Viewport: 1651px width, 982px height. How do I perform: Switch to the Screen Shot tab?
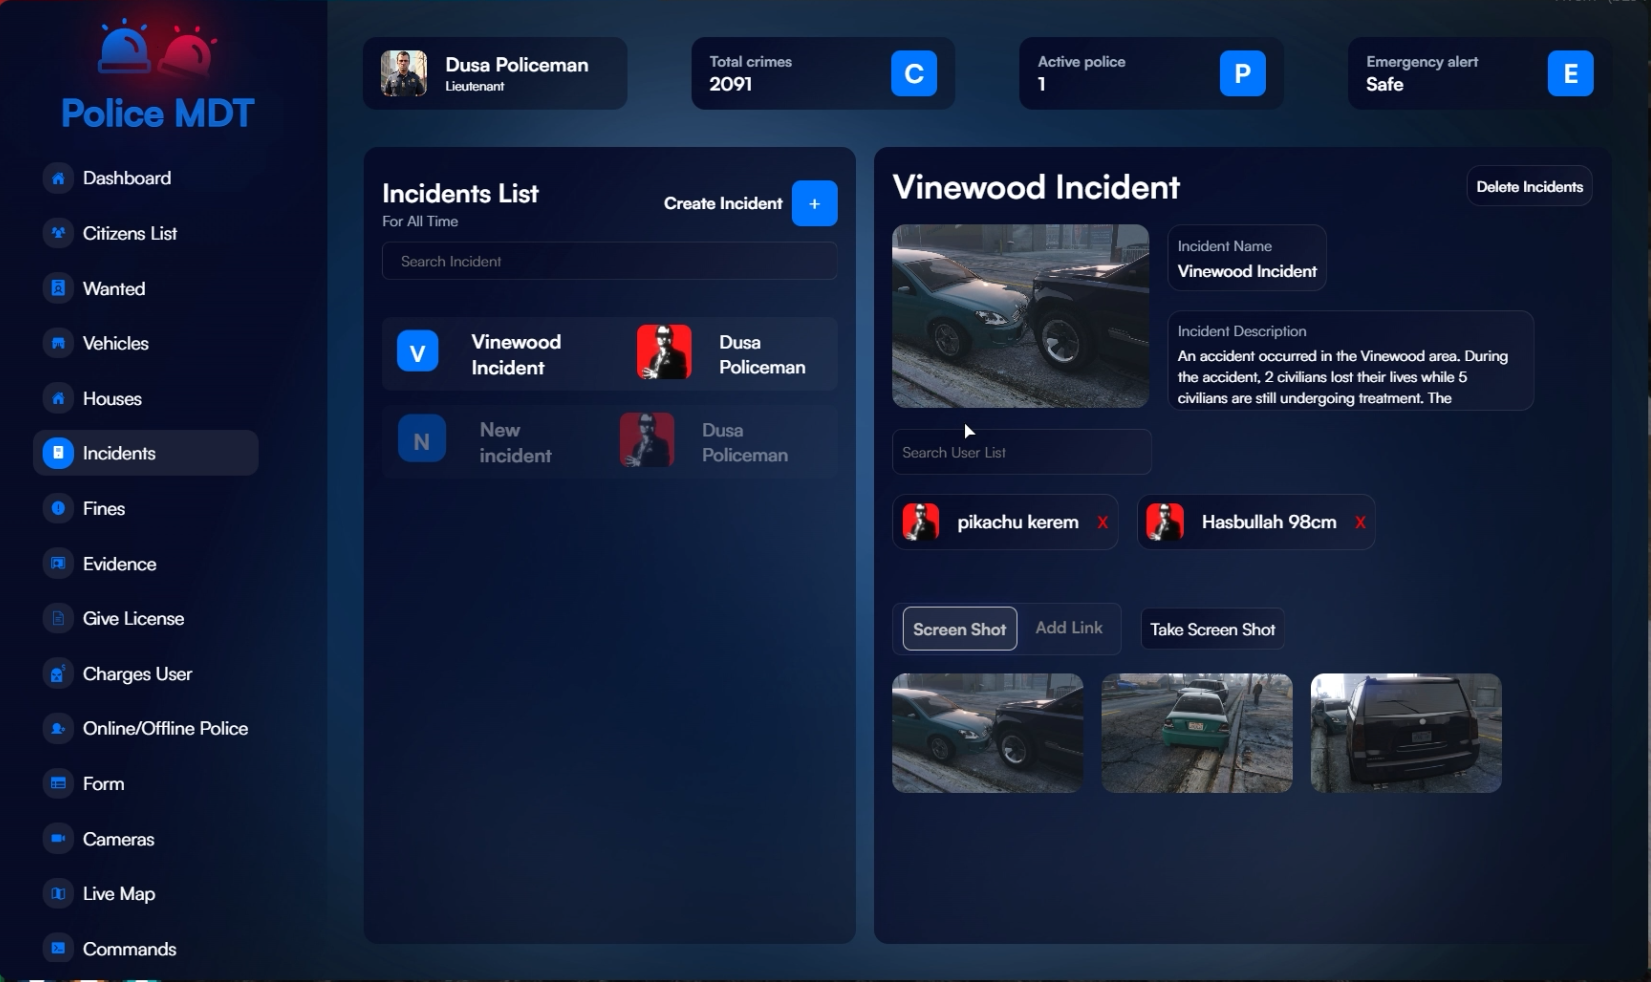coord(959,629)
